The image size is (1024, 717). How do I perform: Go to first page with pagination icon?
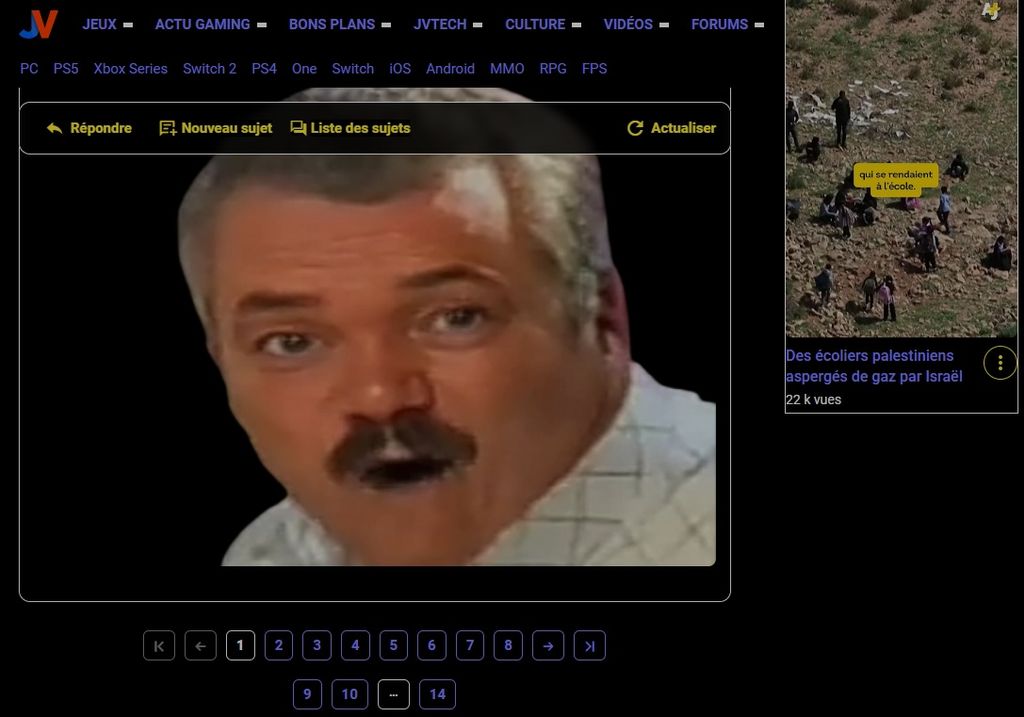159,646
